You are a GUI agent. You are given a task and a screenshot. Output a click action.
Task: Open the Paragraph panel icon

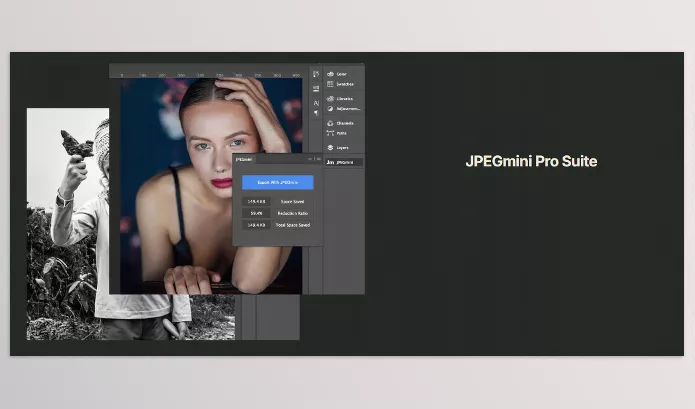coord(316,113)
